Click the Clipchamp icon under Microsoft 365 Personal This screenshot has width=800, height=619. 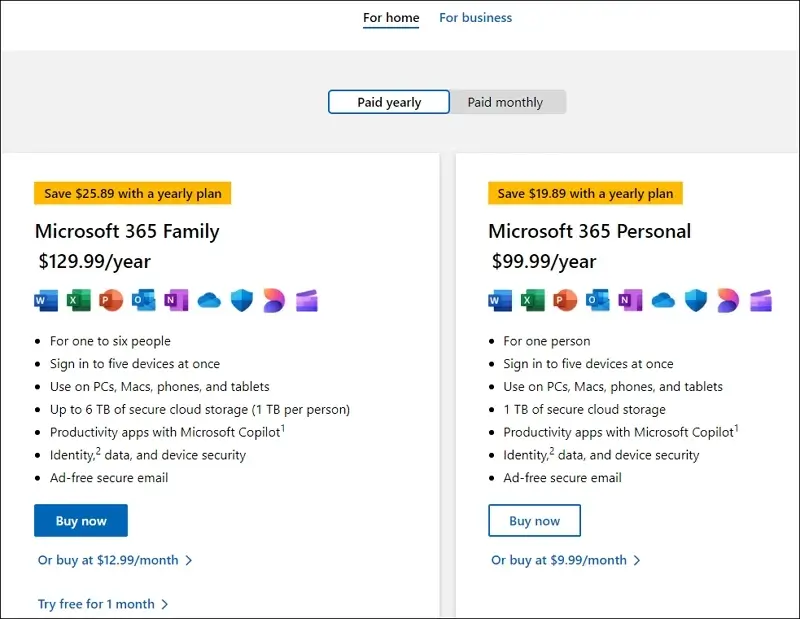tap(761, 301)
